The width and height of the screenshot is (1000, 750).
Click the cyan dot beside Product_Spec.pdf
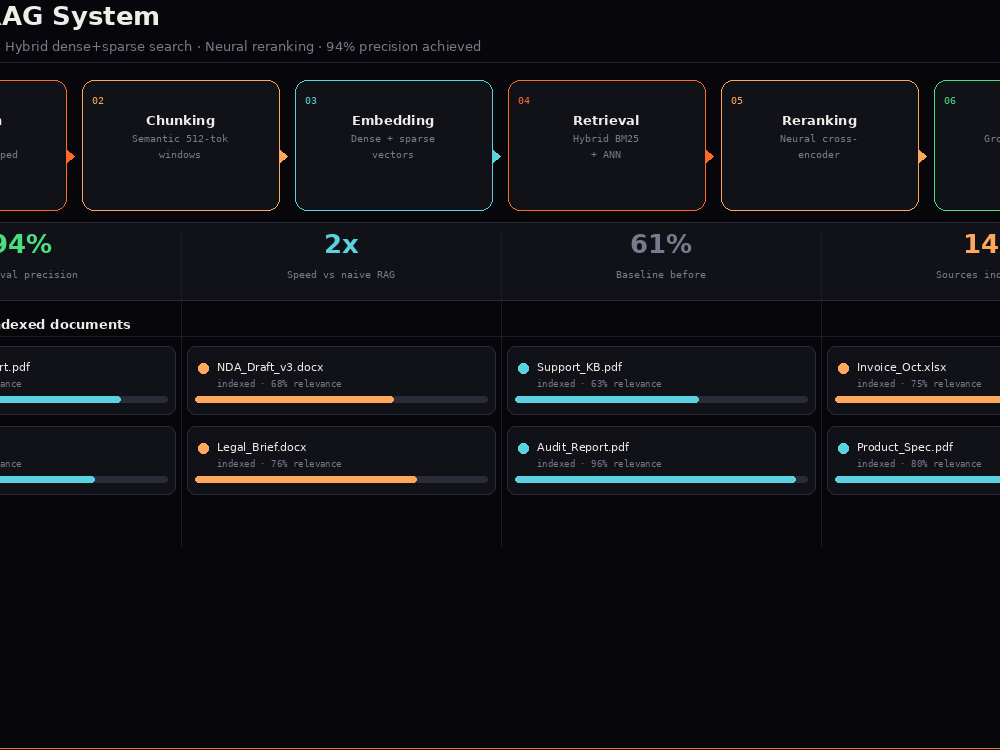pyautogui.click(x=843, y=448)
